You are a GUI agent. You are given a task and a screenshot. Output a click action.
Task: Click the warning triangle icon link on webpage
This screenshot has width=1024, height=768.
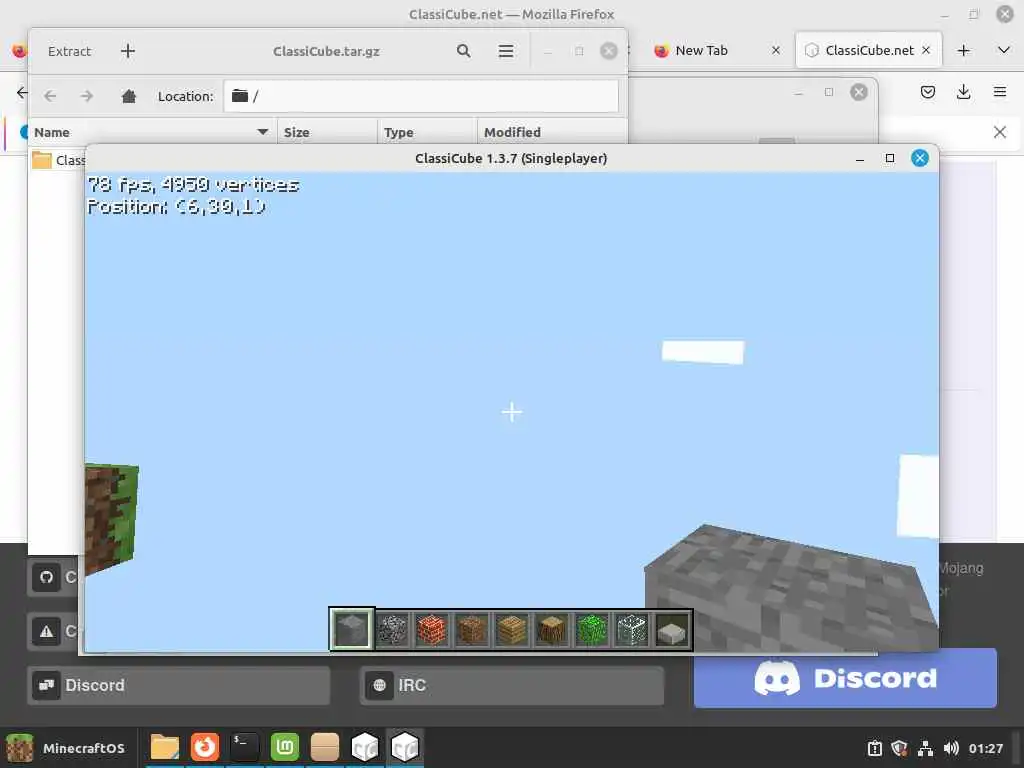pos(46,632)
